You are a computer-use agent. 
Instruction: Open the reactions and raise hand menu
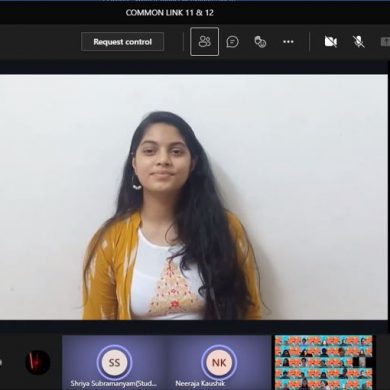pos(260,42)
